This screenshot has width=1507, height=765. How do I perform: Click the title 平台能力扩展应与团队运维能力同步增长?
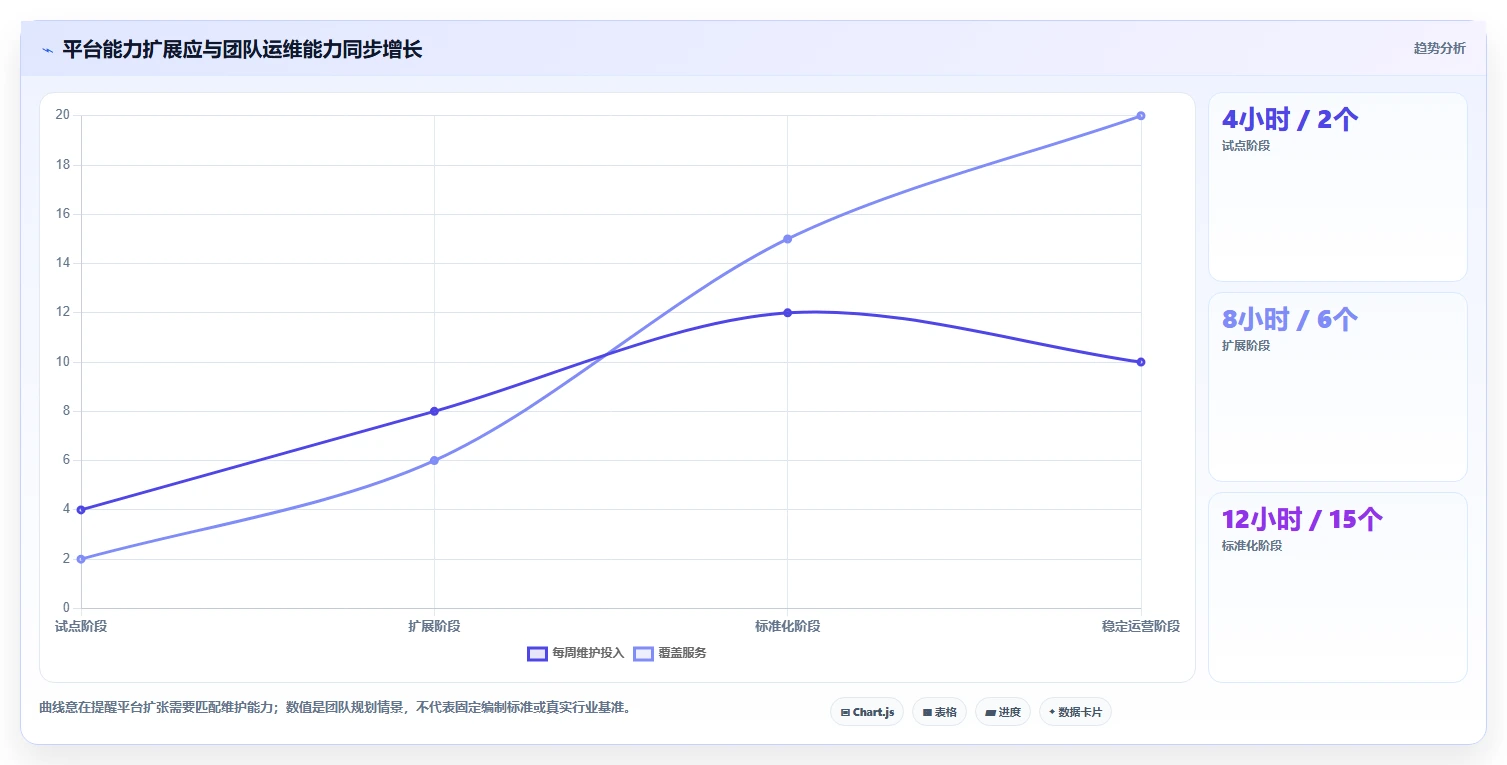pyautogui.click(x=242, y=50)
